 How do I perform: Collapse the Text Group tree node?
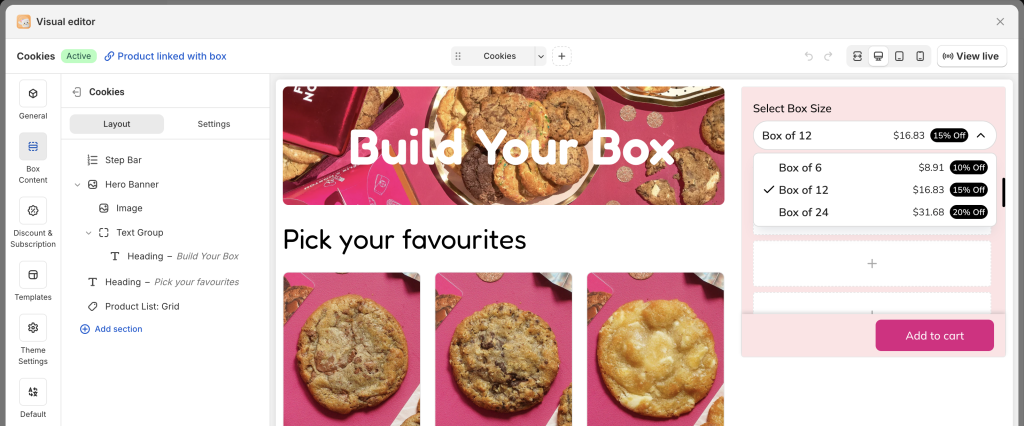(88, 233)
